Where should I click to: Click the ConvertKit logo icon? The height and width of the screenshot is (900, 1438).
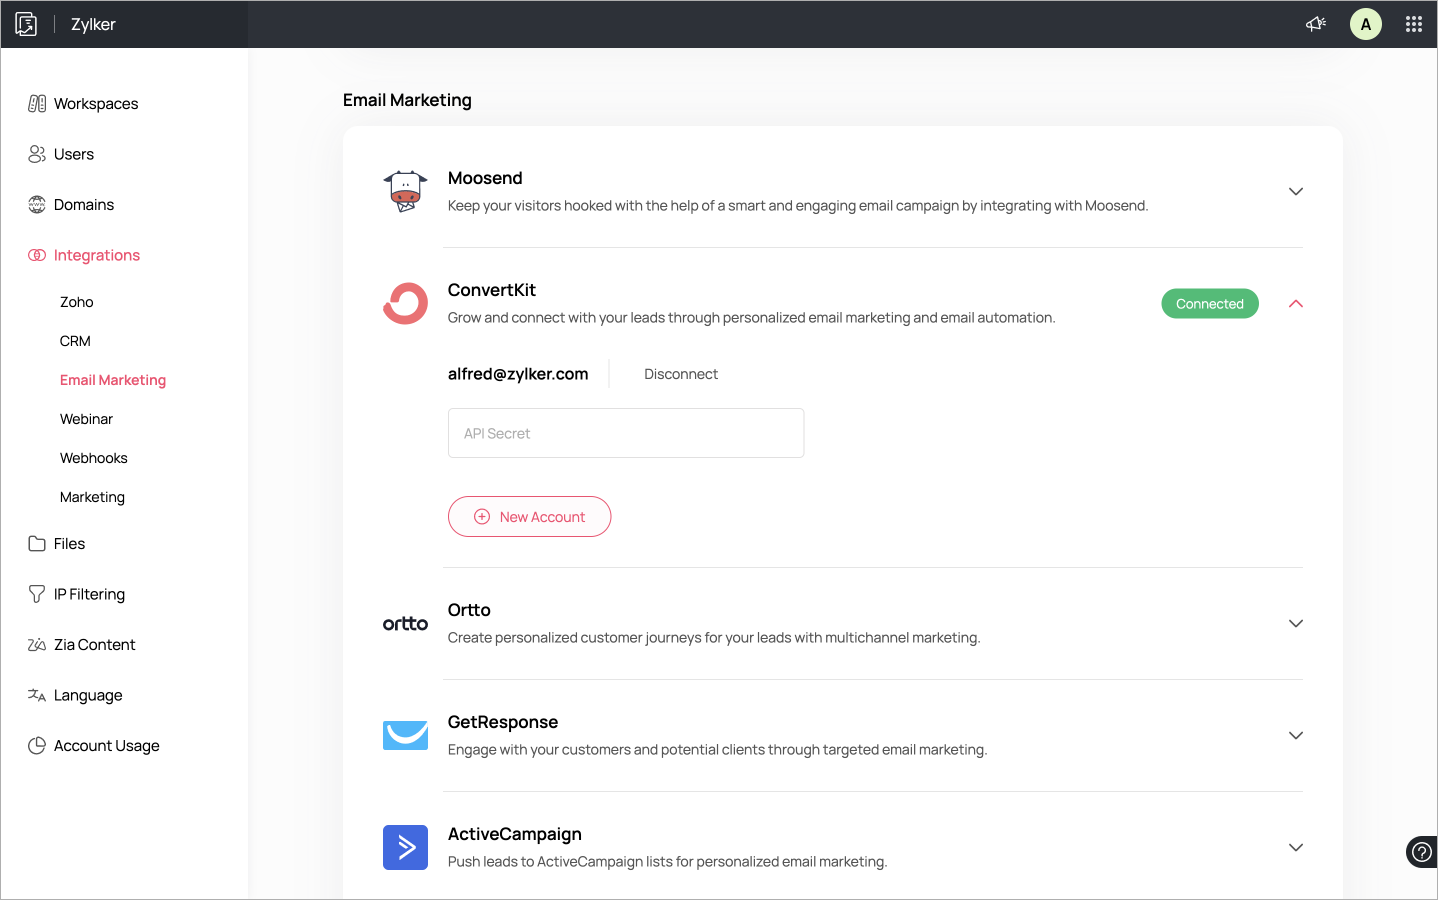(405, 304)
